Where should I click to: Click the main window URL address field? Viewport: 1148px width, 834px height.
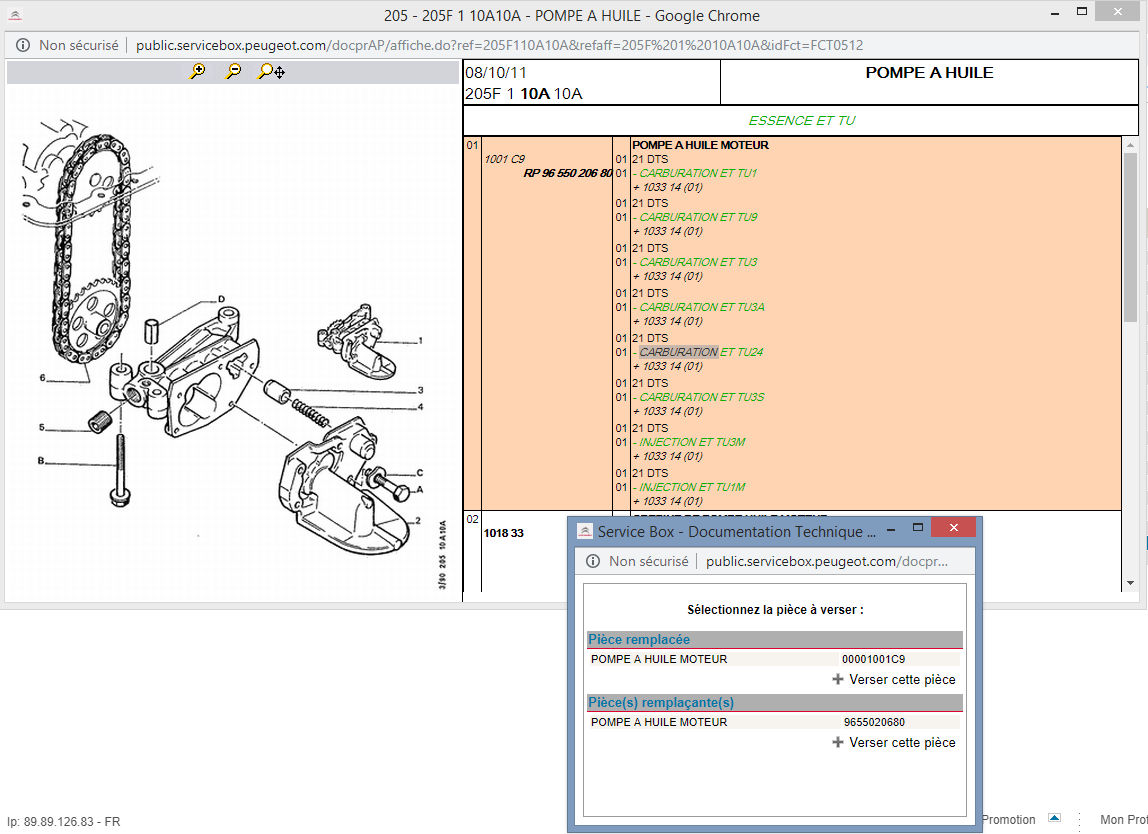[500, 45]
